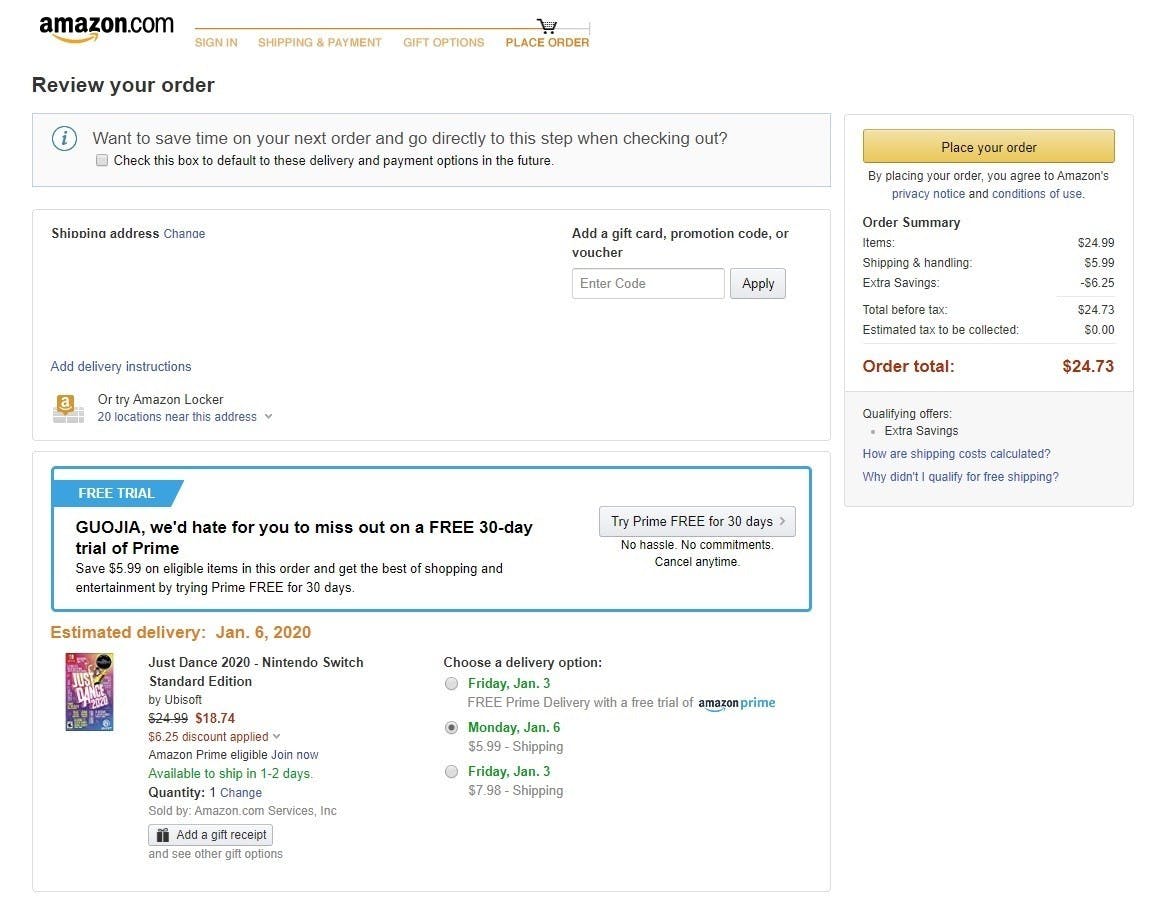Select Friday Jan. 3 free Prime delivery
1161x901 pixels.
[x=451, y=684]
